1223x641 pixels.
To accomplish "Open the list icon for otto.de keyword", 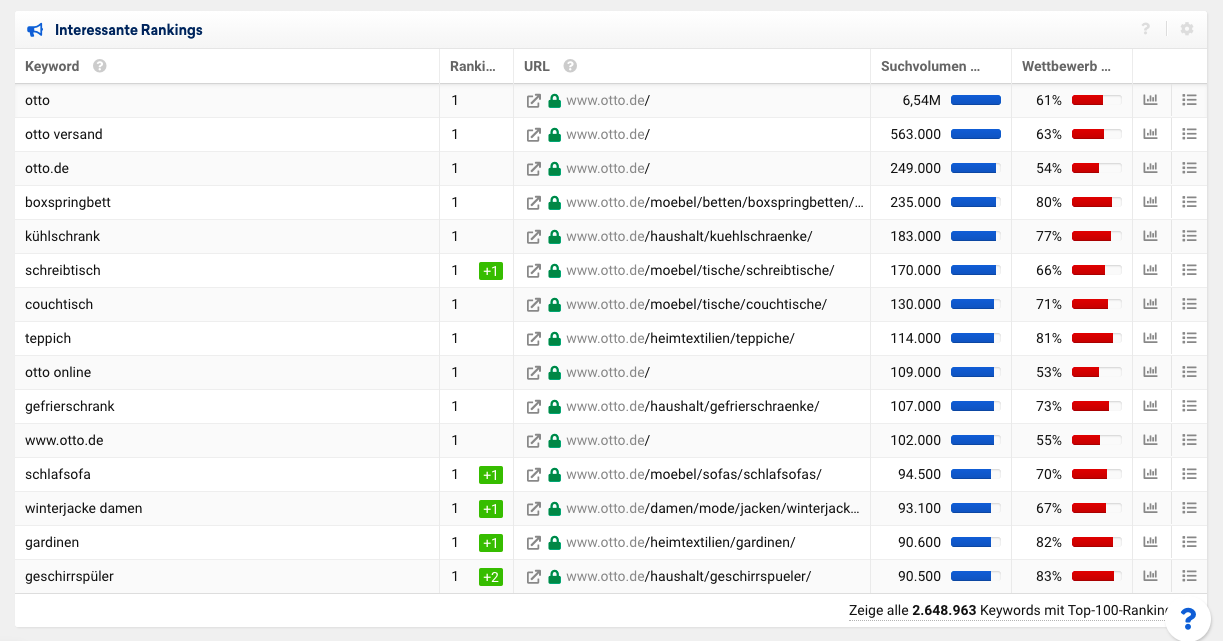I will click(x=1189, y=168).
